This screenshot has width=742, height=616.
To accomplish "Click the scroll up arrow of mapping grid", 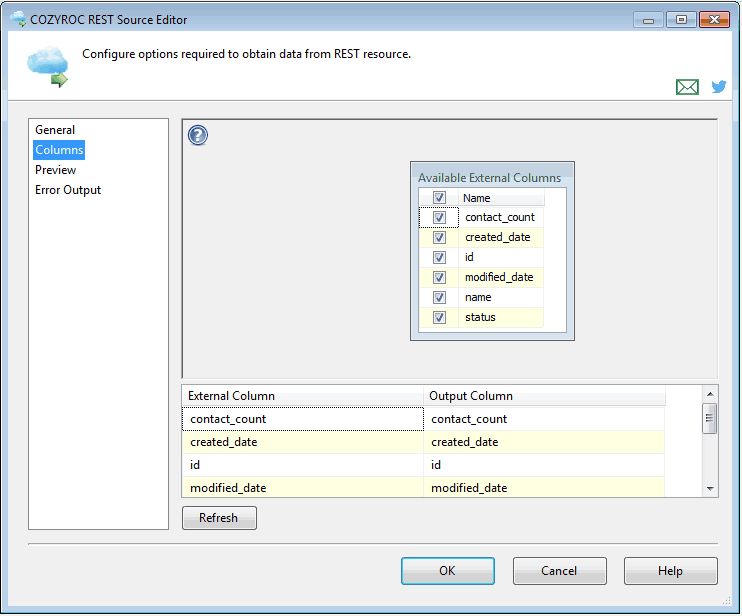I will (x=710, y=394).
